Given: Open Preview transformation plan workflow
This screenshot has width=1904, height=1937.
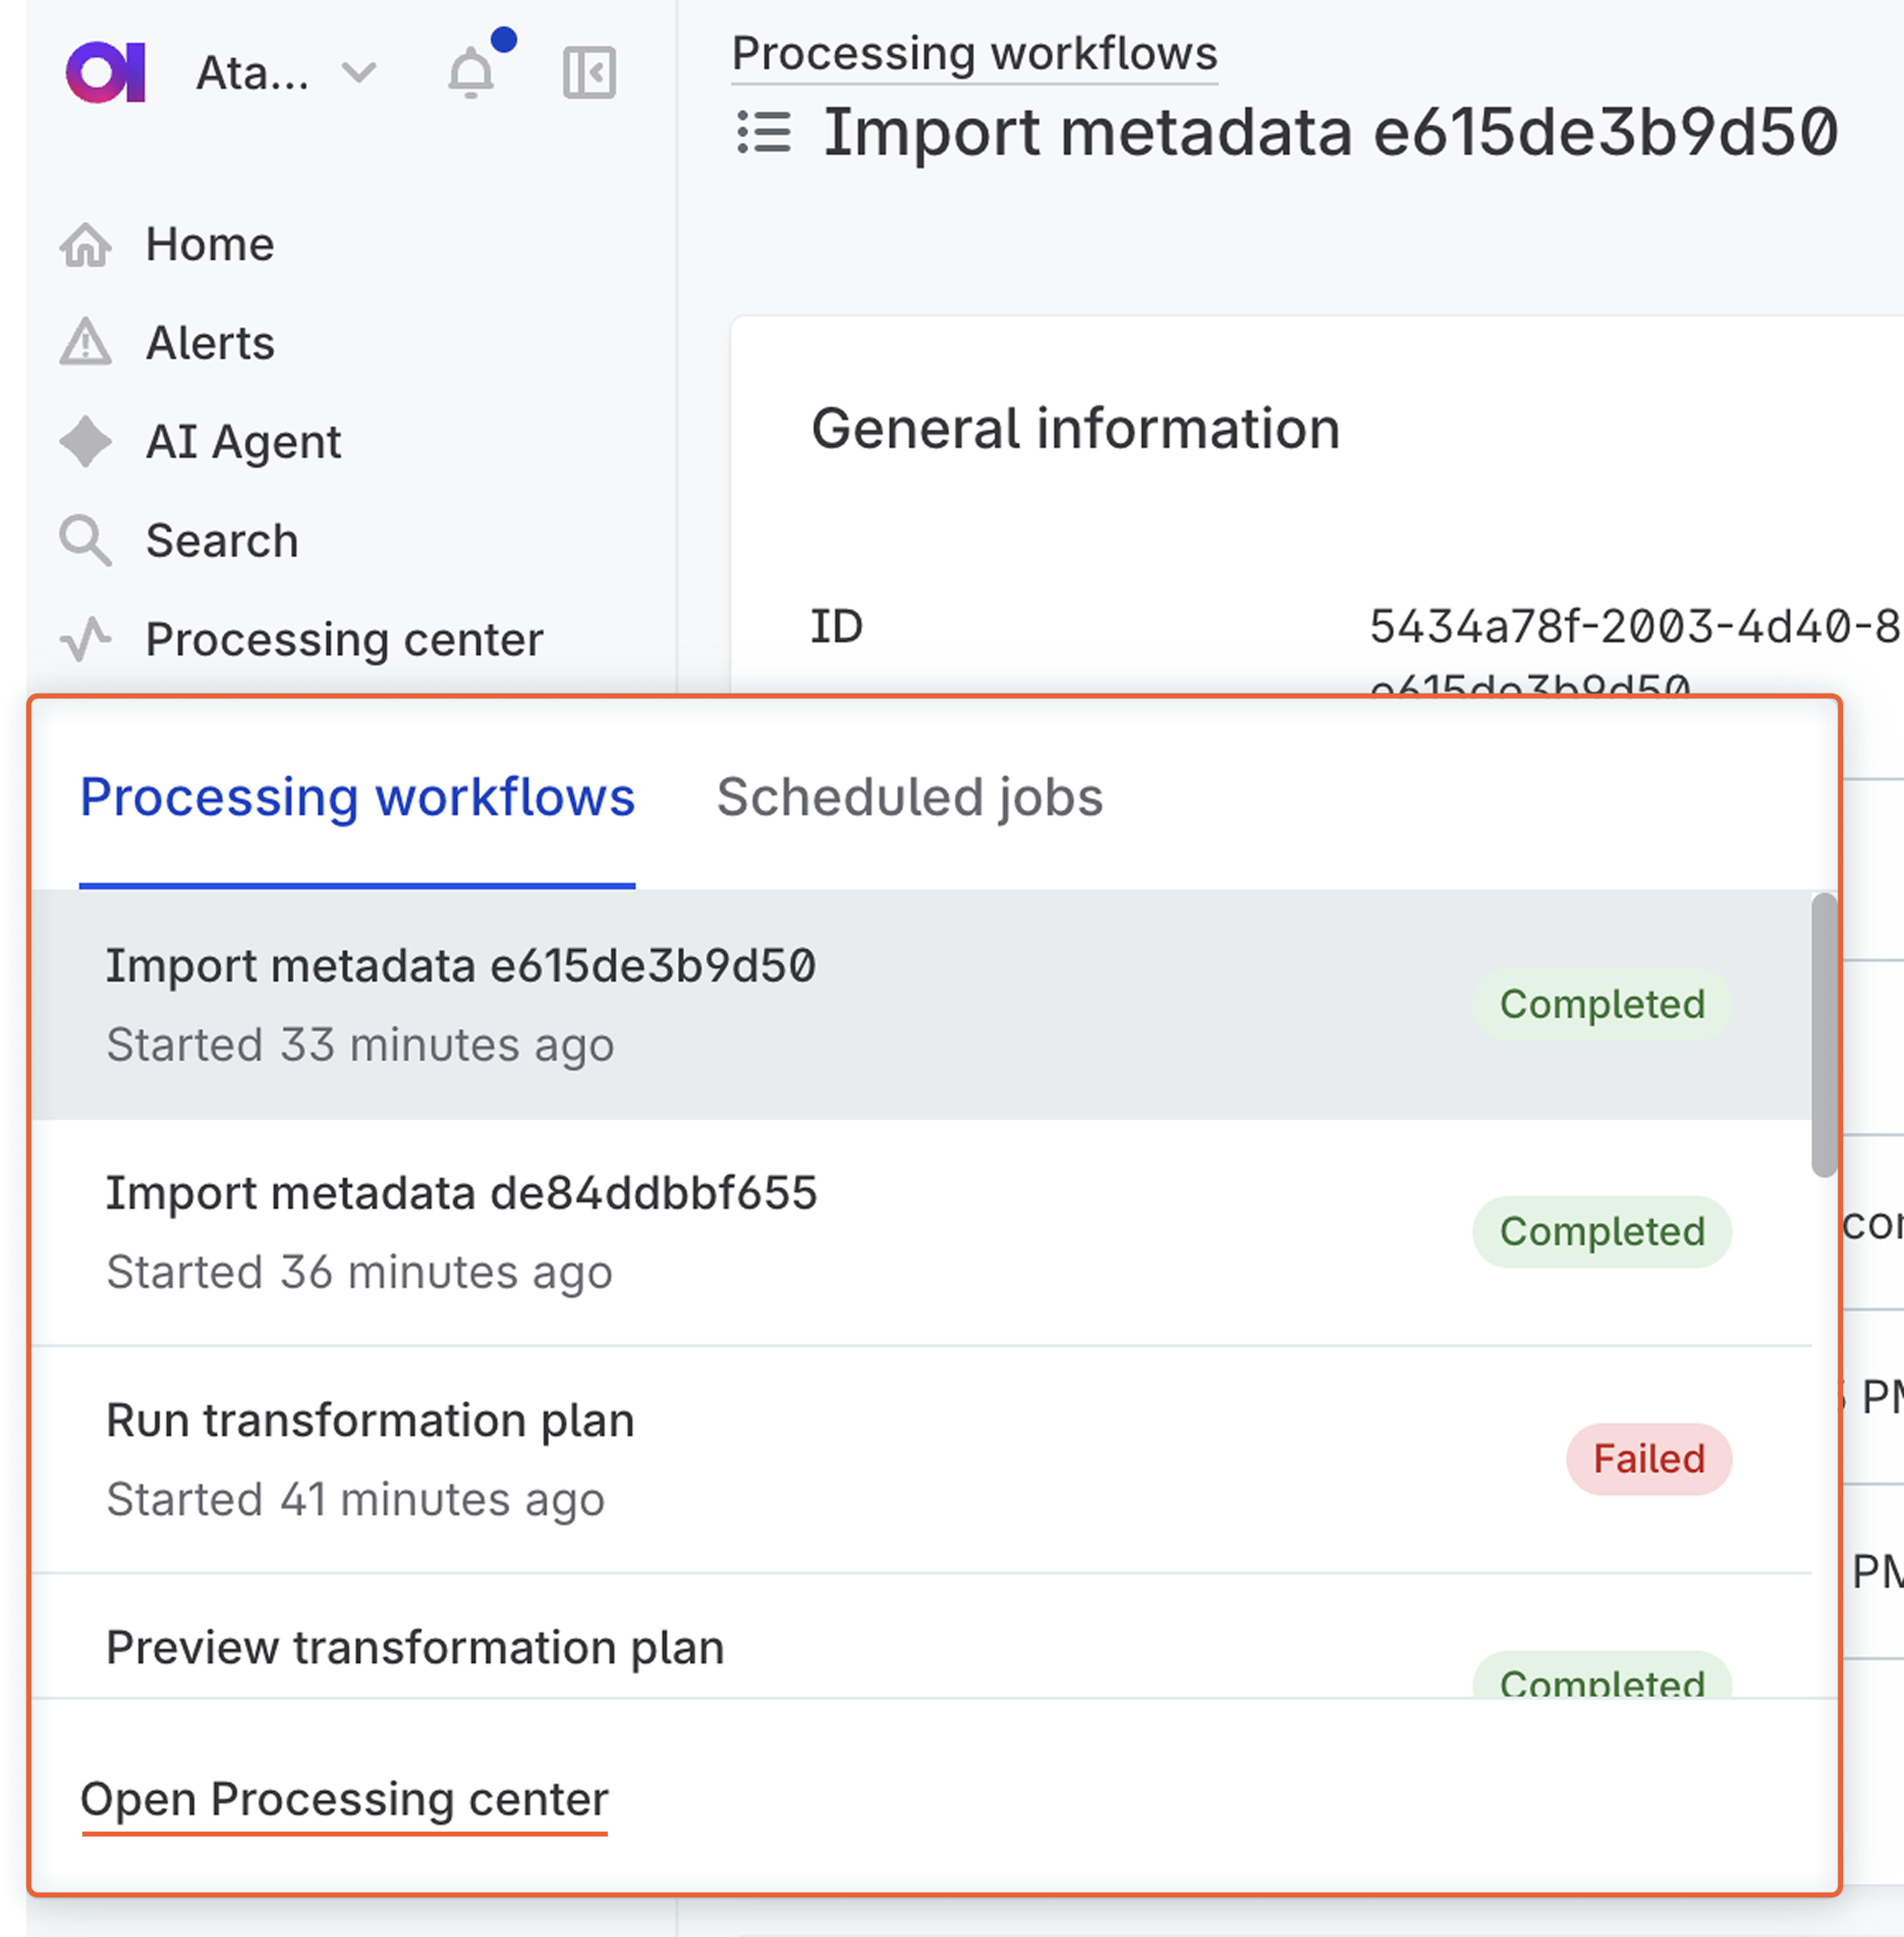Looking at the screenshot, I should click(415, 1647).
